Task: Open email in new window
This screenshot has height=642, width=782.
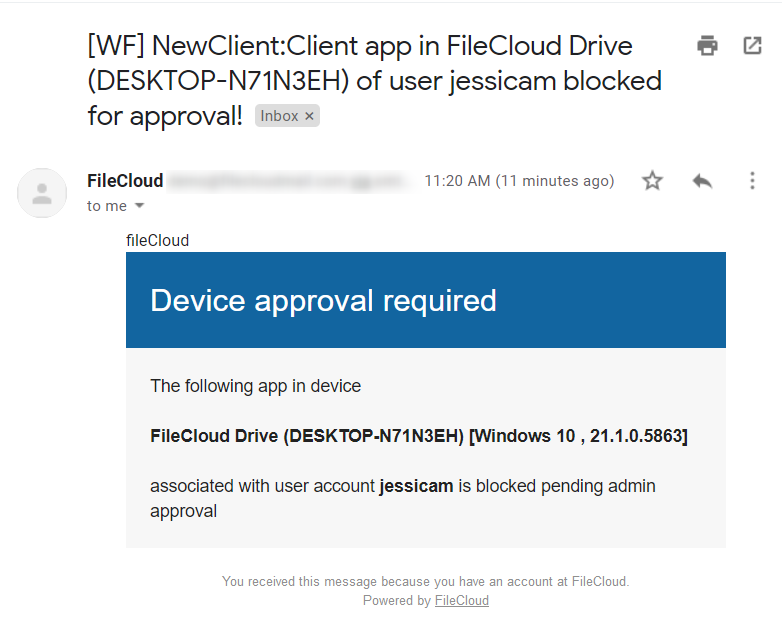Action: (752, 45)
